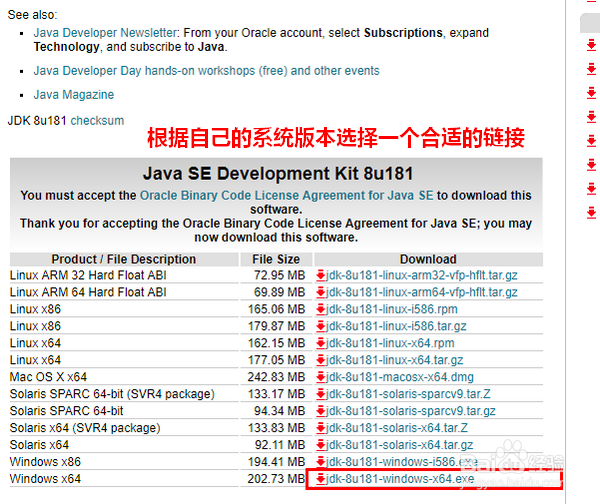Download jdk-8u181-linux-x64.tar.gz
This screenshot has height=504, width=600.
pyautogui.click(x=395, y=360)
